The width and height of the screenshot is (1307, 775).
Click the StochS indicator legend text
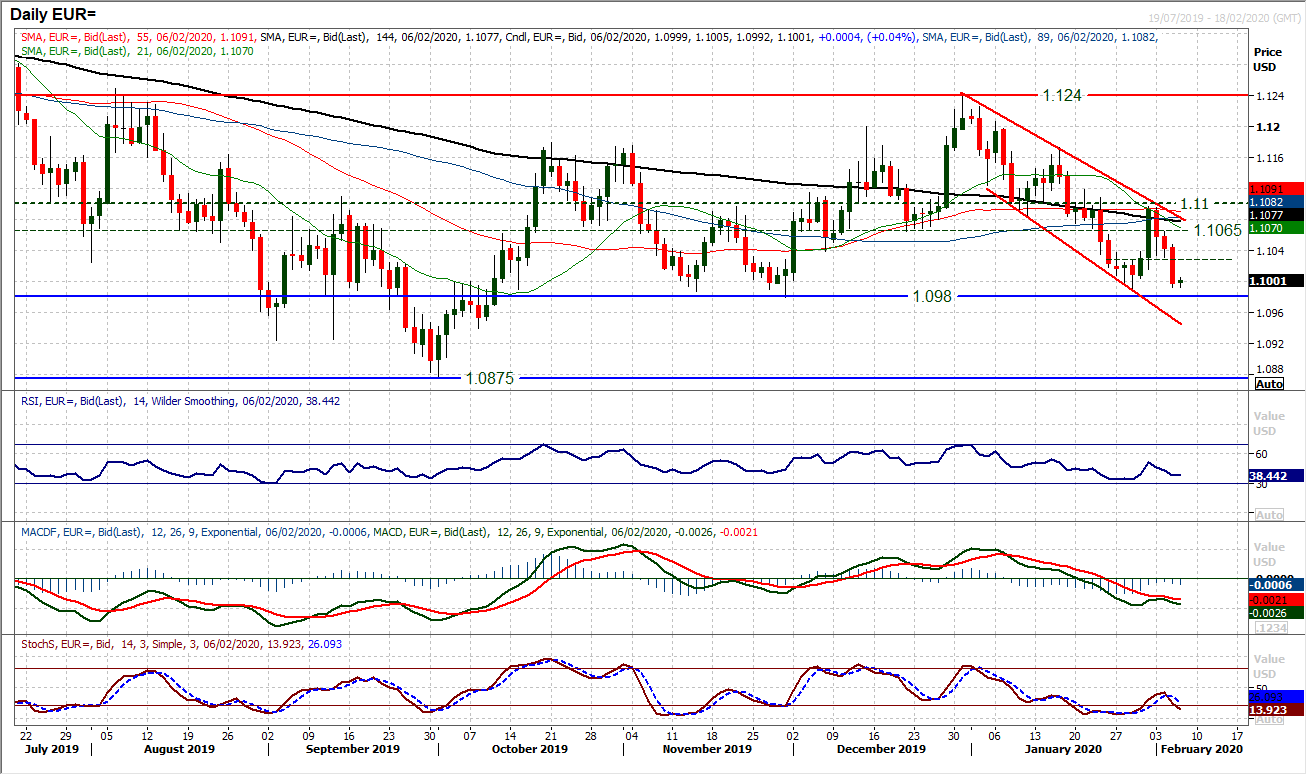(181, 644)
